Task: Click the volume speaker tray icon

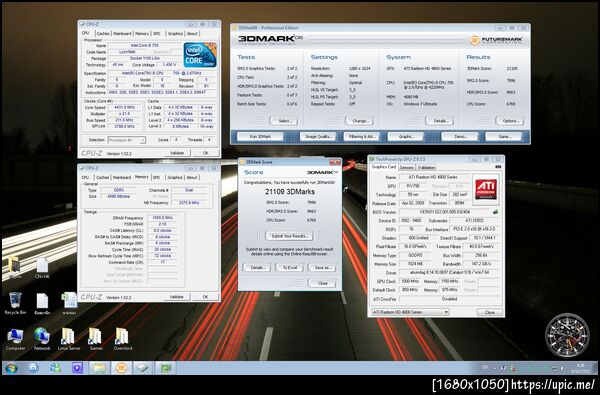Action: click(562, 368)
